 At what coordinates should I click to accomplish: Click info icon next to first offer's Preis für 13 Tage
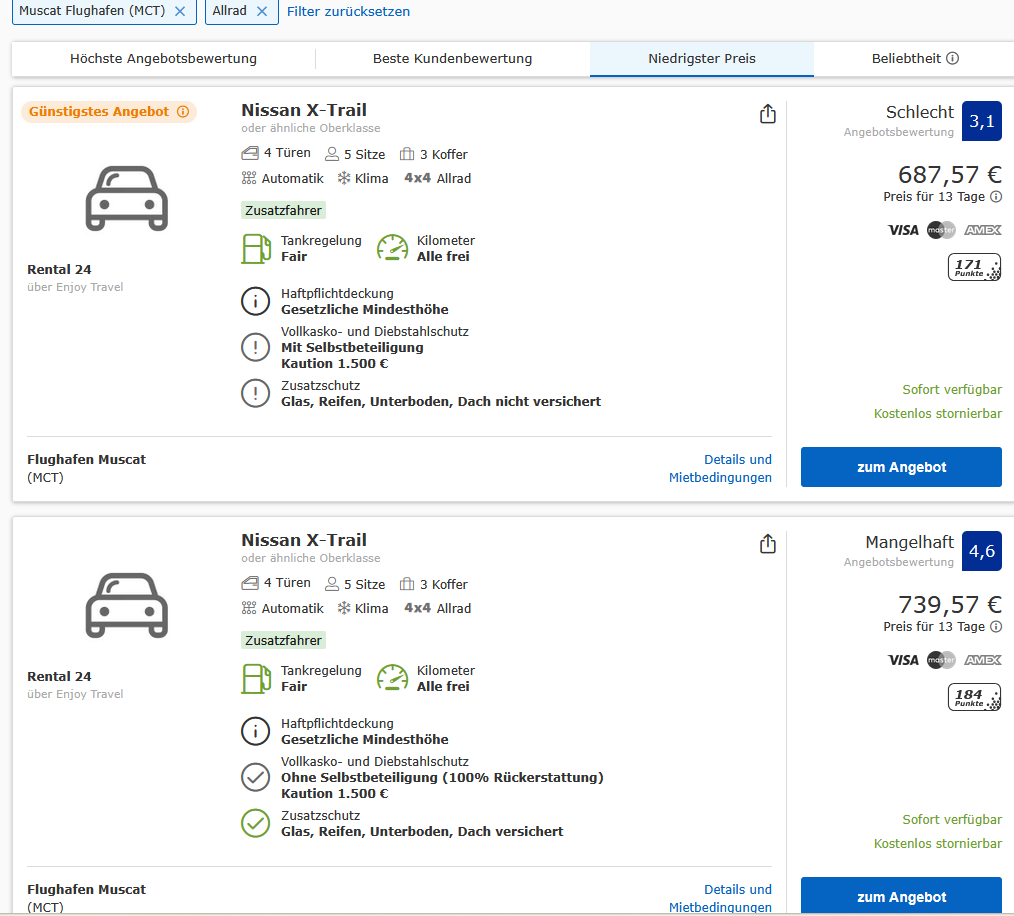(x=996, y=197)
